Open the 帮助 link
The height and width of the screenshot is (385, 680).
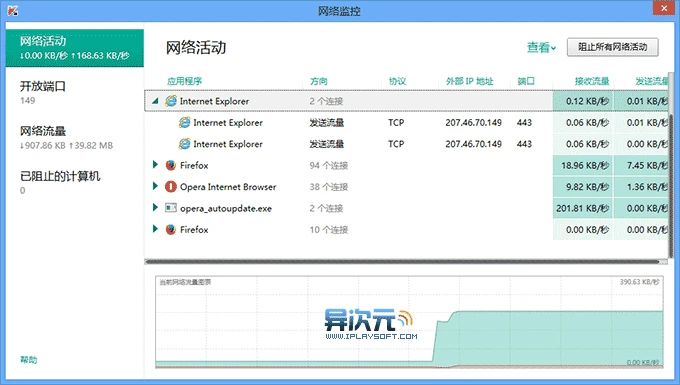point(29,359)
